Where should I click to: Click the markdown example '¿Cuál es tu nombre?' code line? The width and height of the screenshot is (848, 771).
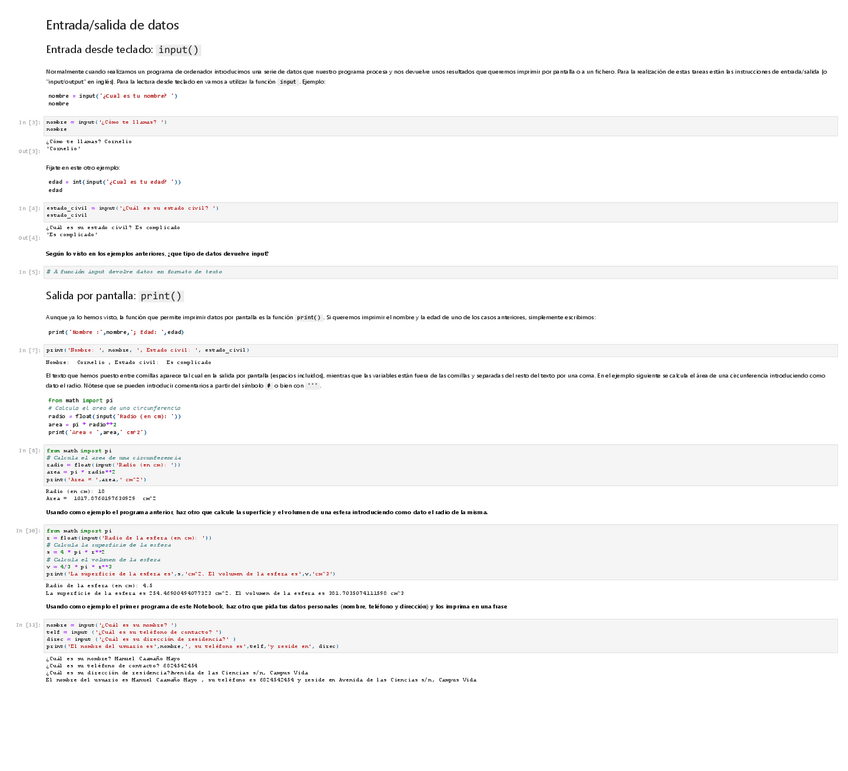pyautogui.click(x=112, y=96)
